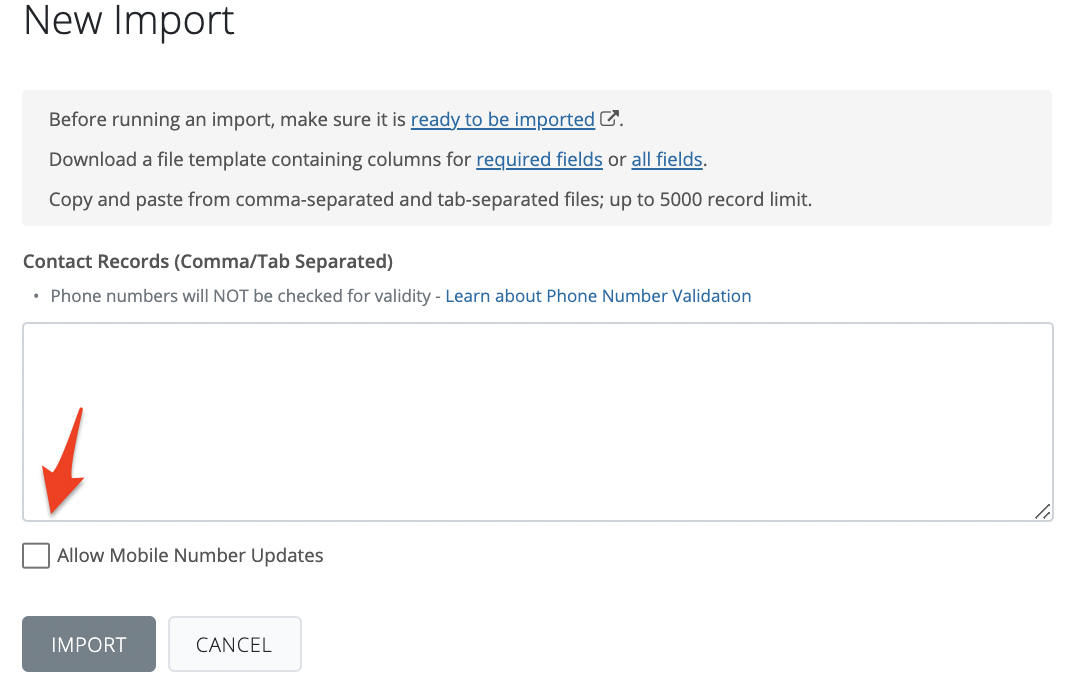Click the 'Contact Records (Comma/Tab Separated)' label
The height and width of the screenshot is (684, 1066).
[x=207, y=262]
